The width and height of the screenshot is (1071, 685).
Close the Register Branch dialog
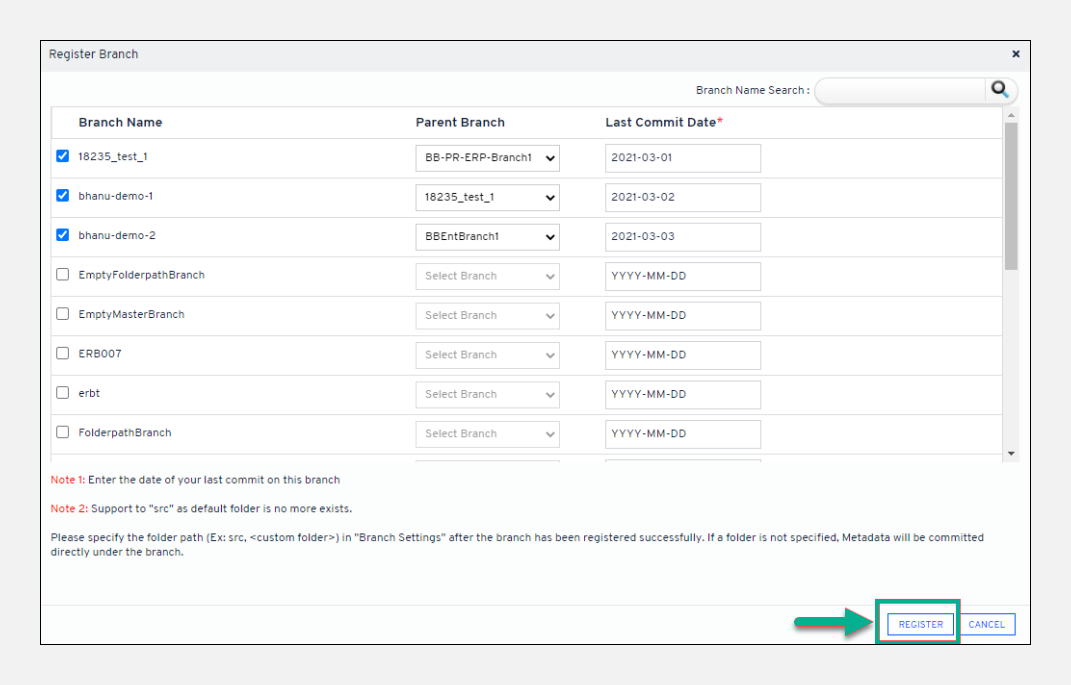[1015, 54]
